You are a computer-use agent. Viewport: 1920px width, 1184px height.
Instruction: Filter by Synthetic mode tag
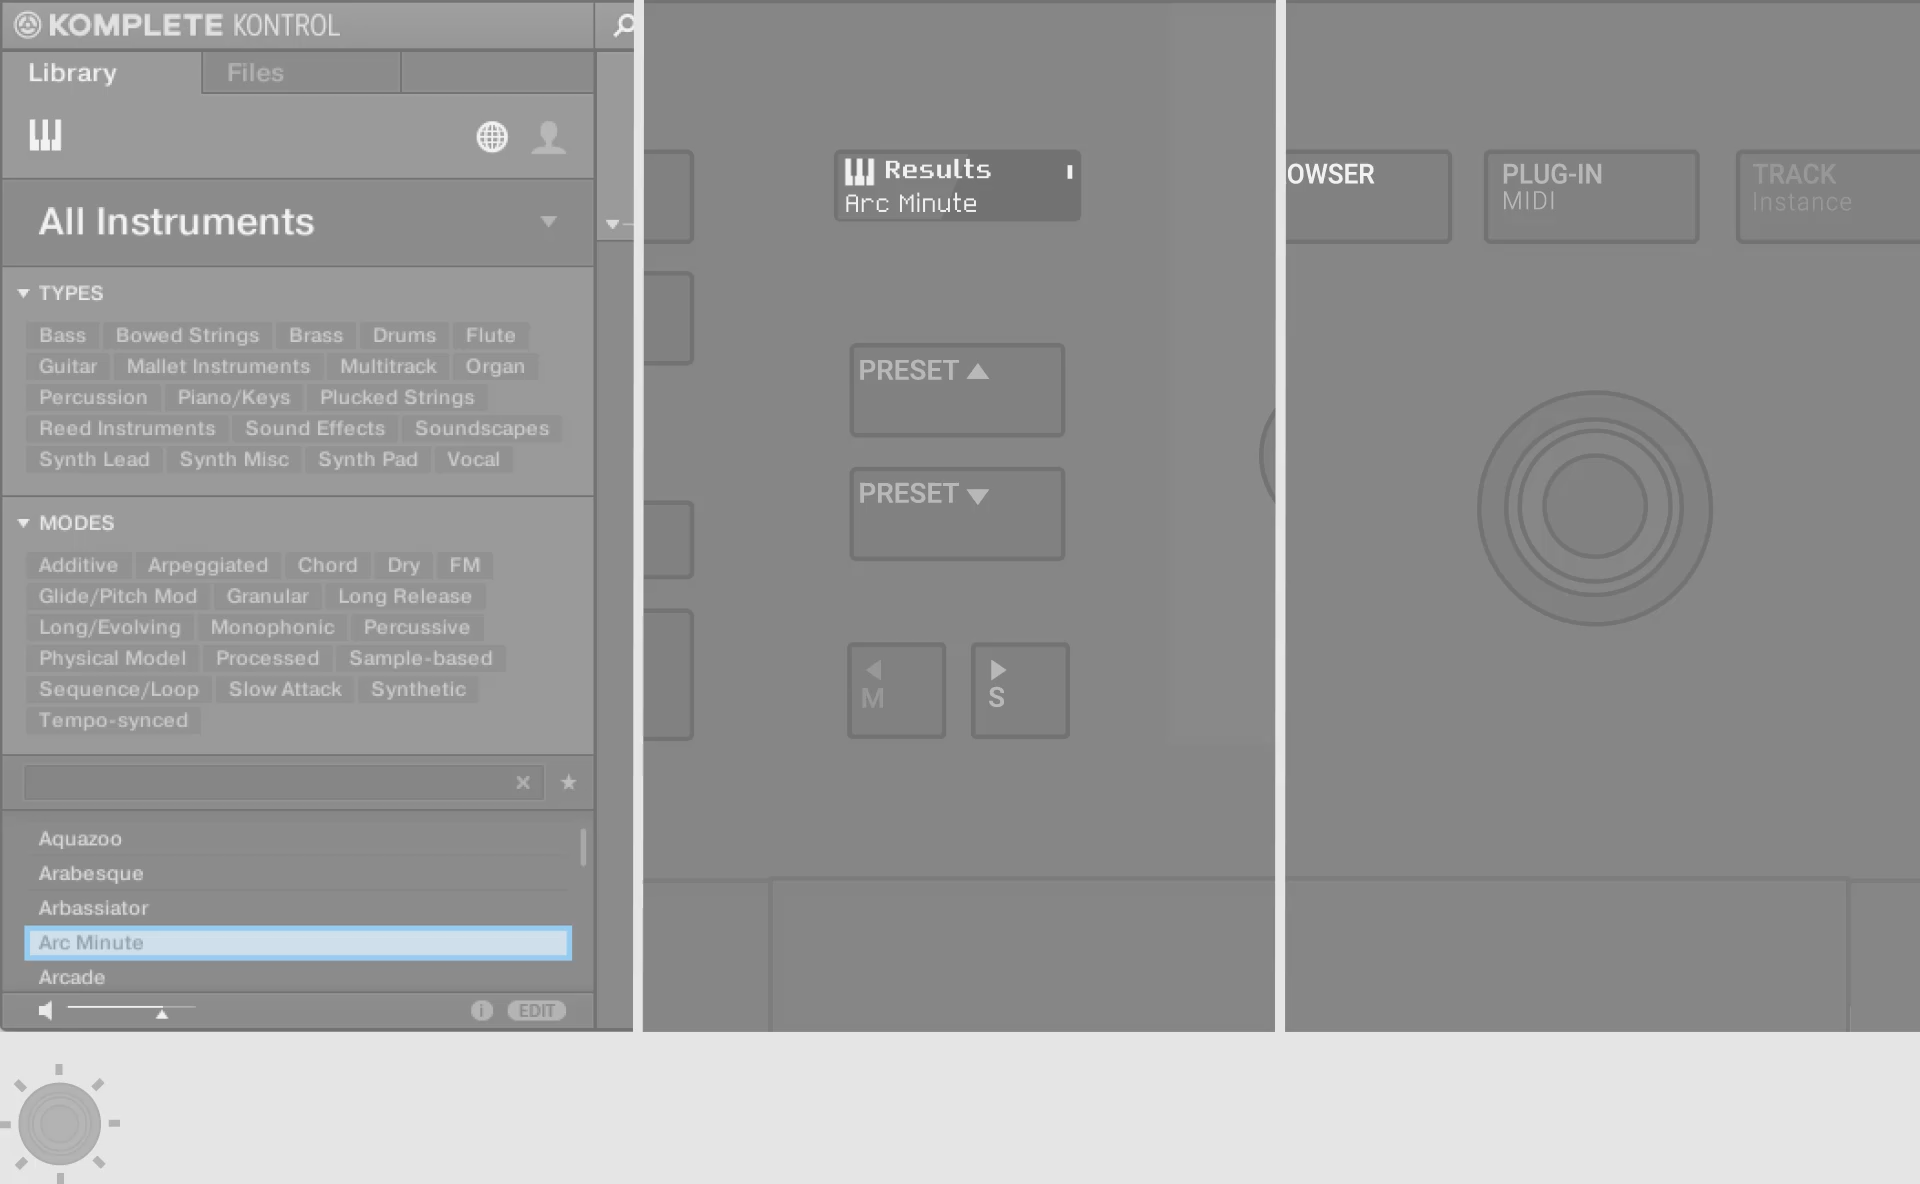tap(418, 689)
